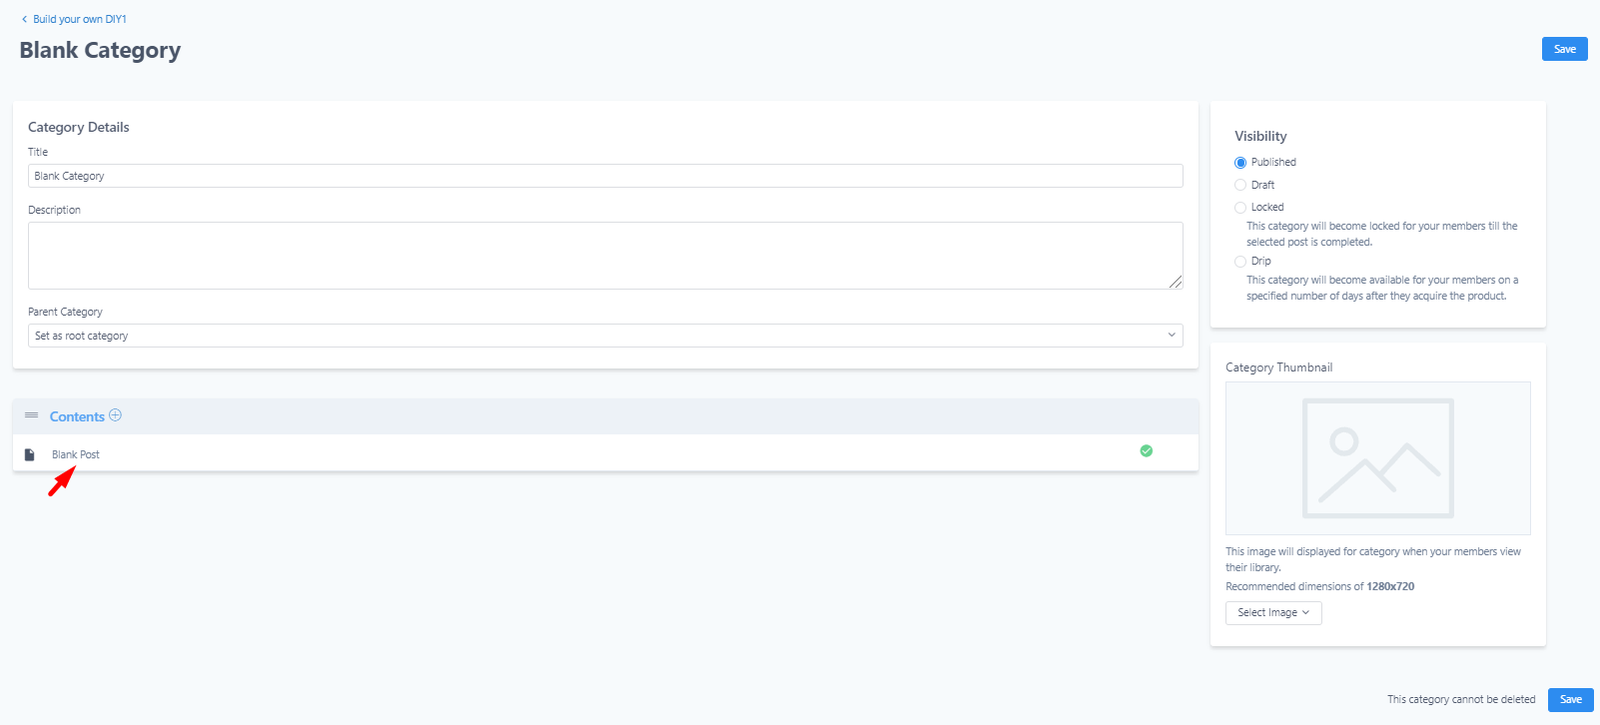Select the Draft visibility option
The width and height of the screenshot is (1600, 725).
click(1240, 185)
